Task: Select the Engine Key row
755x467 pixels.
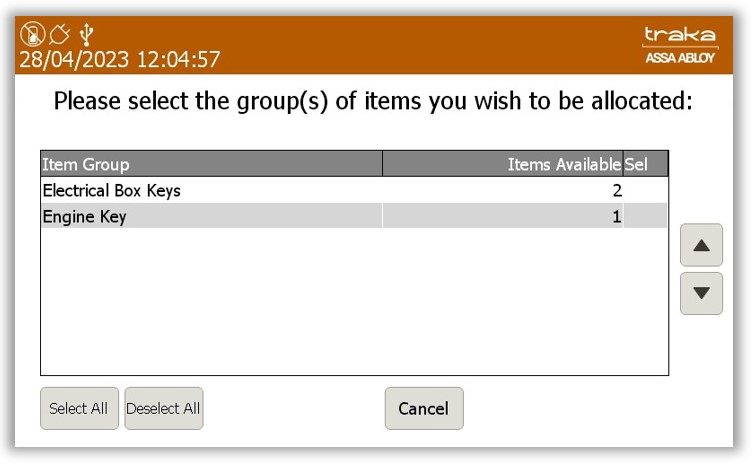Action: click(x=354, y=216)
